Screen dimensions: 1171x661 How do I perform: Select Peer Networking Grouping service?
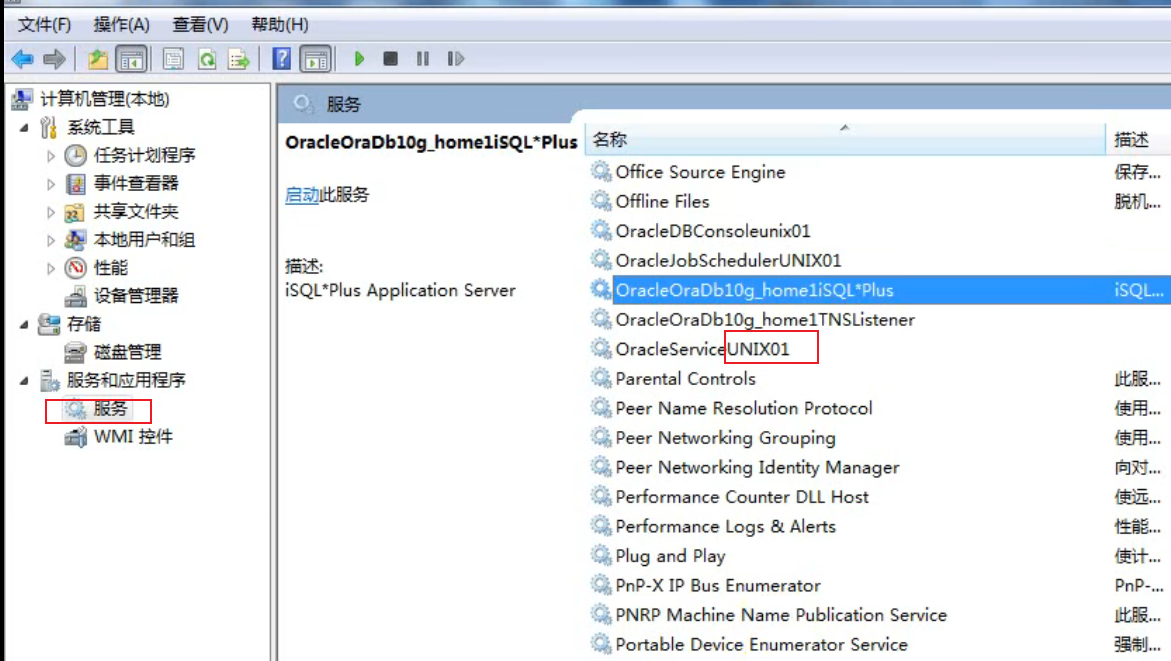point(725,438)
